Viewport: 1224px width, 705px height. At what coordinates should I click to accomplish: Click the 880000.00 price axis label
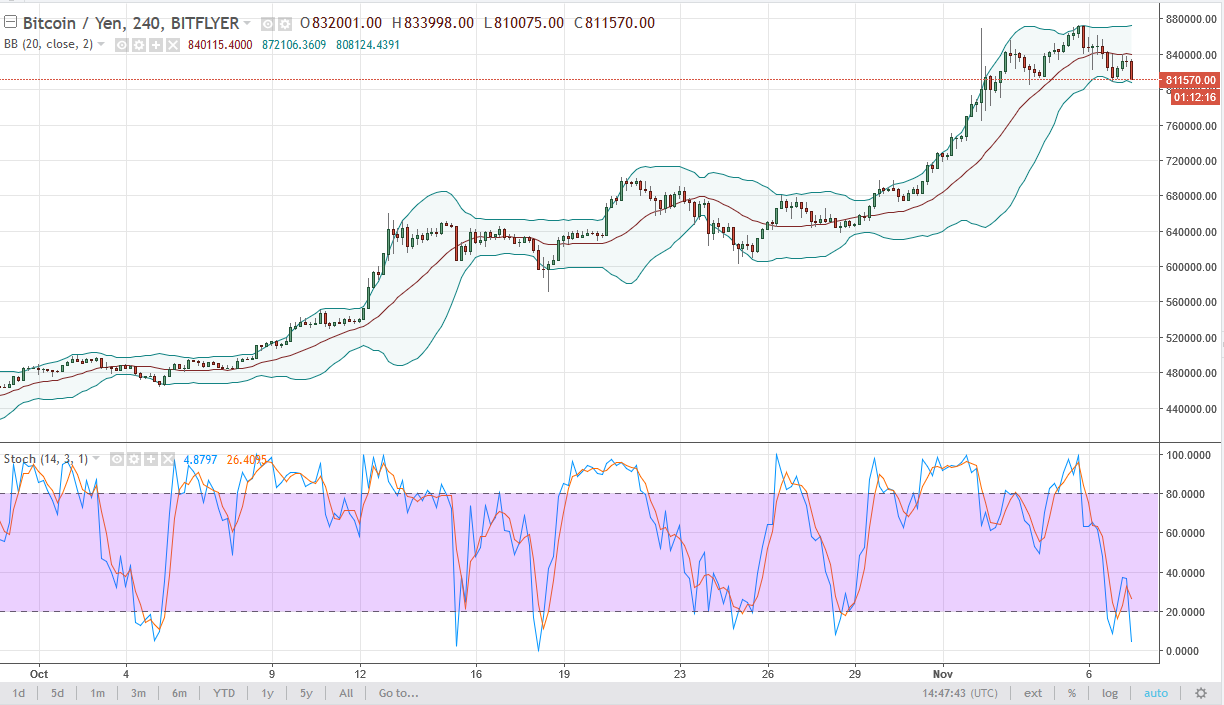tap(1192, 19)
